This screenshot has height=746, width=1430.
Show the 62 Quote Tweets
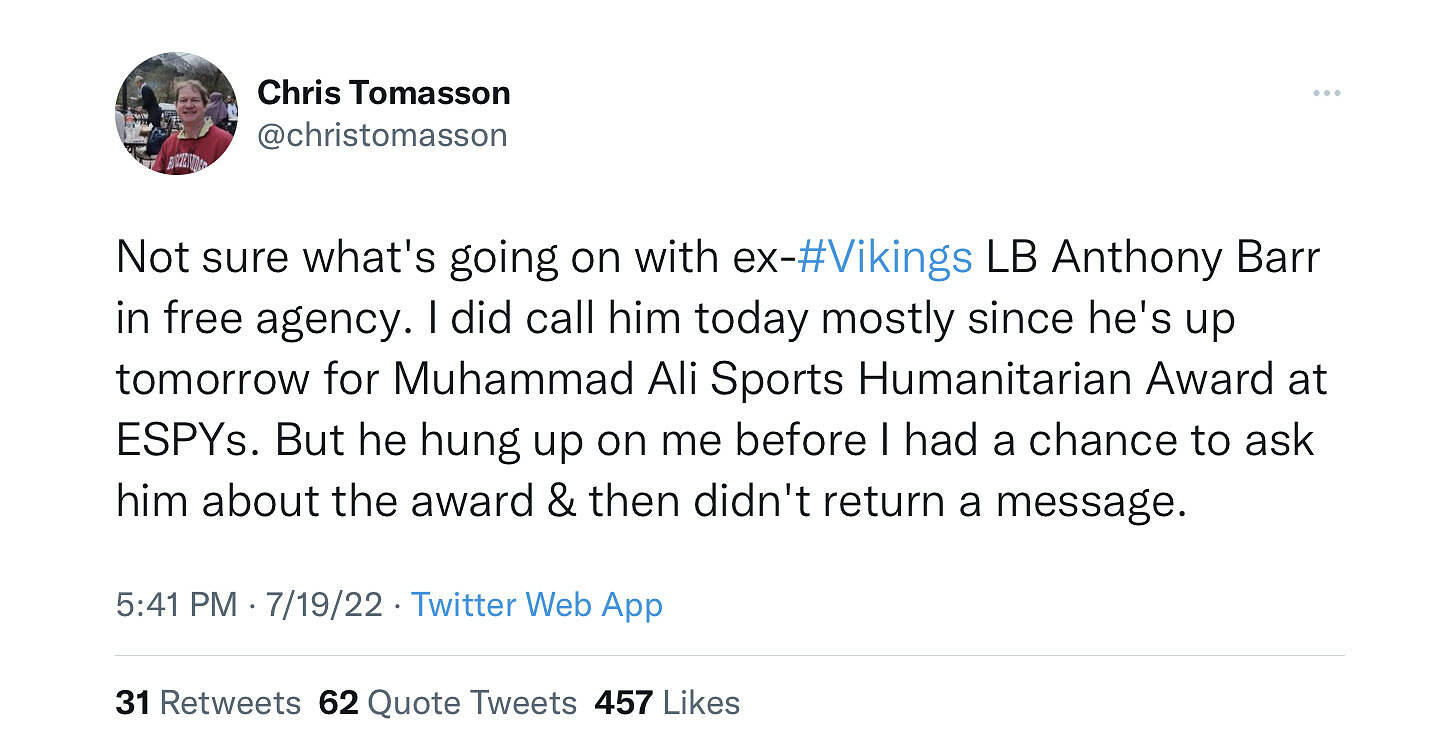coord(447,702)
